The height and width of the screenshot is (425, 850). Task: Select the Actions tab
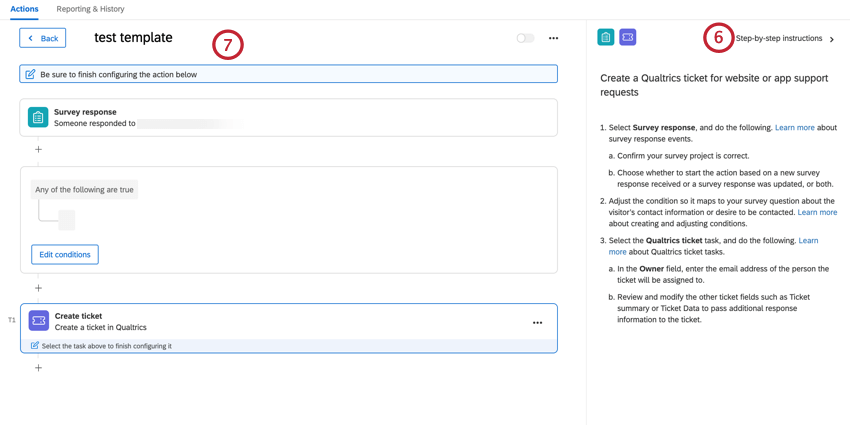(x=24, y=9)
